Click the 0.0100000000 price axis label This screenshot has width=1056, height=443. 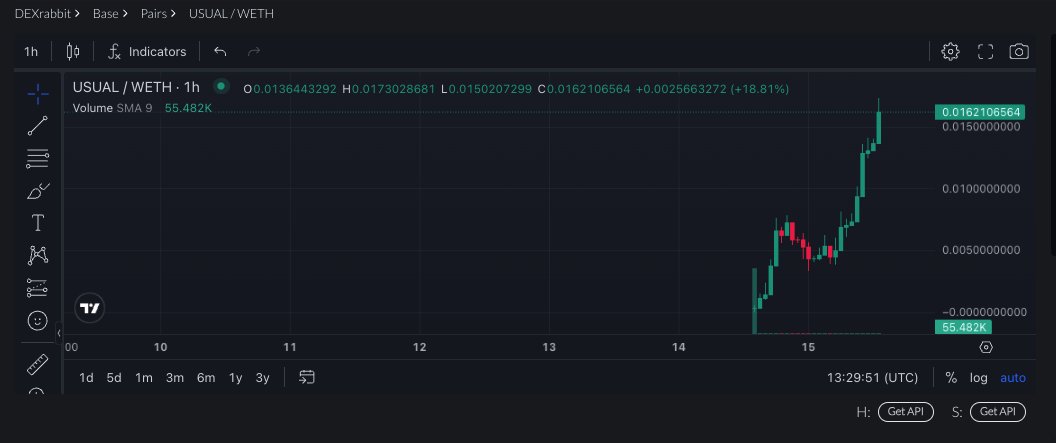tap(981, 189)
